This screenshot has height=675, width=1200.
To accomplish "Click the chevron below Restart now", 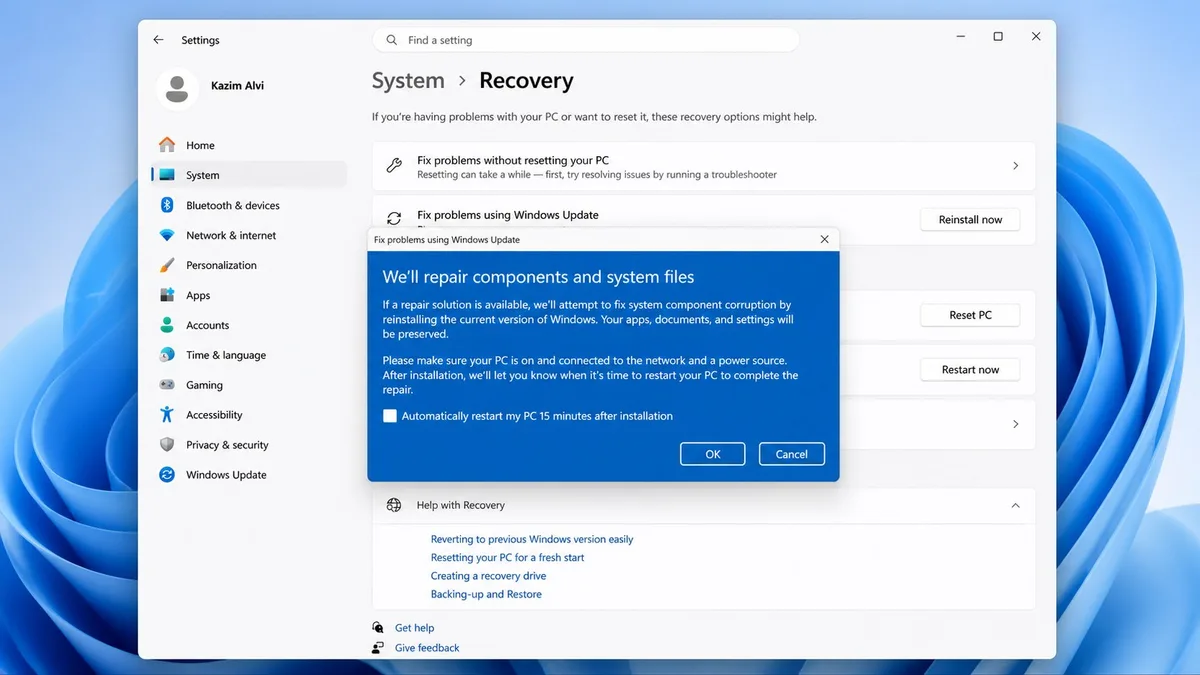I will click(x=1015, y=424).
